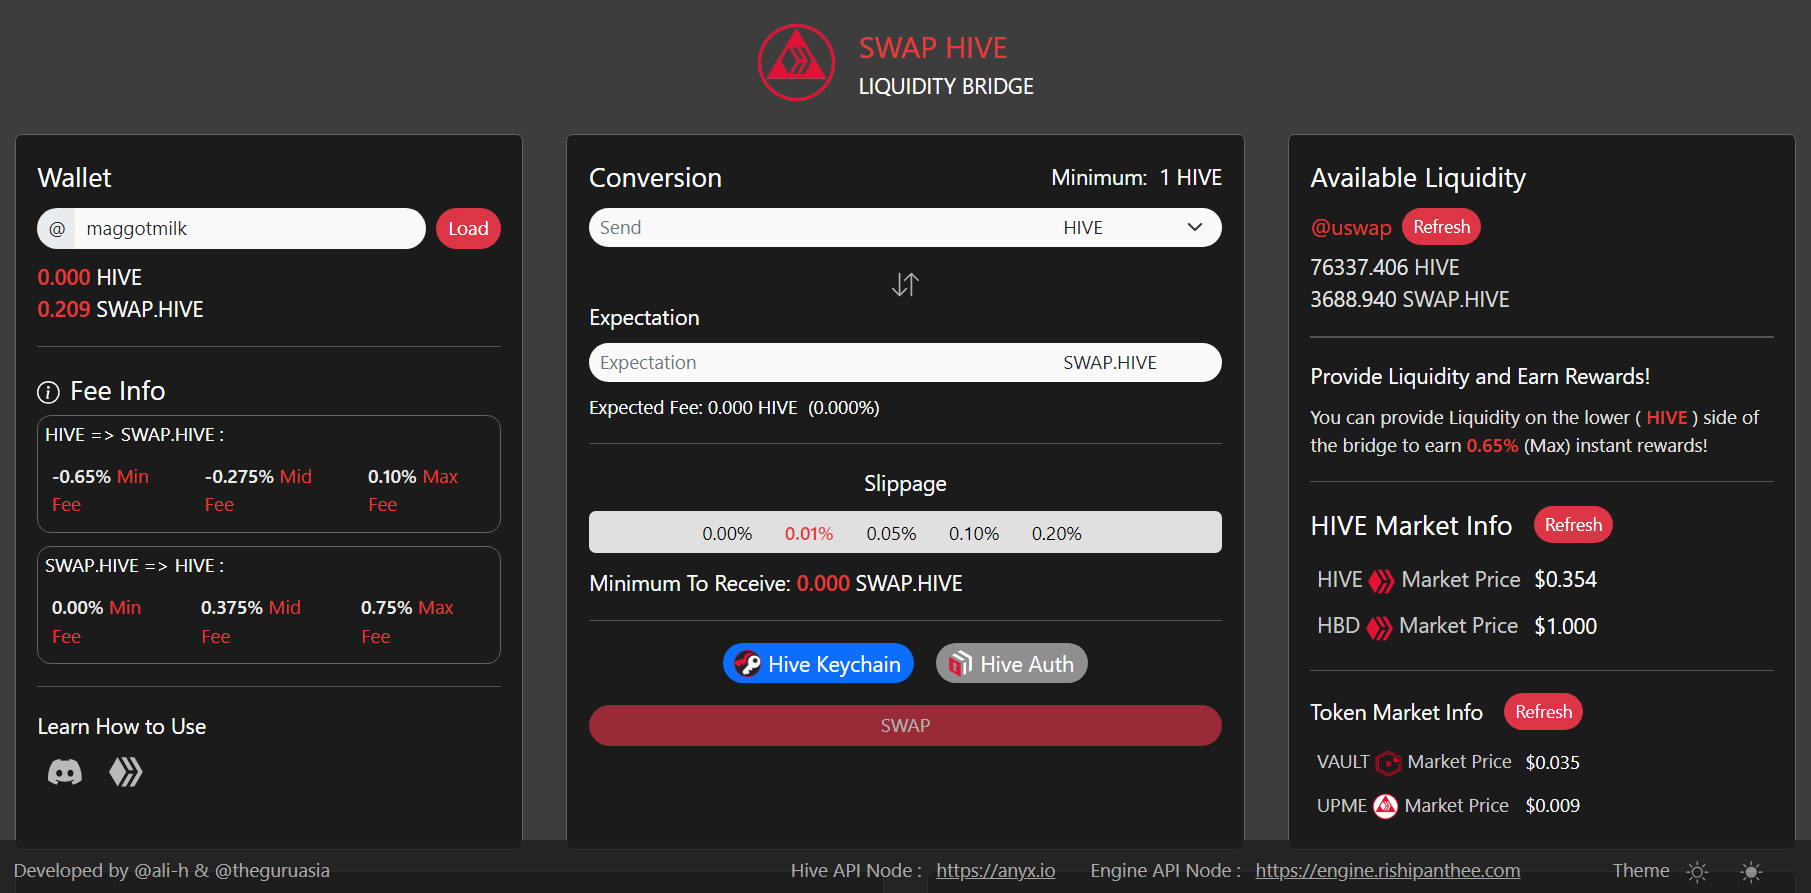This screenshot has width=1811, height=893.
Task: Set slippage to 0.00%
Action: coord(727,534)
